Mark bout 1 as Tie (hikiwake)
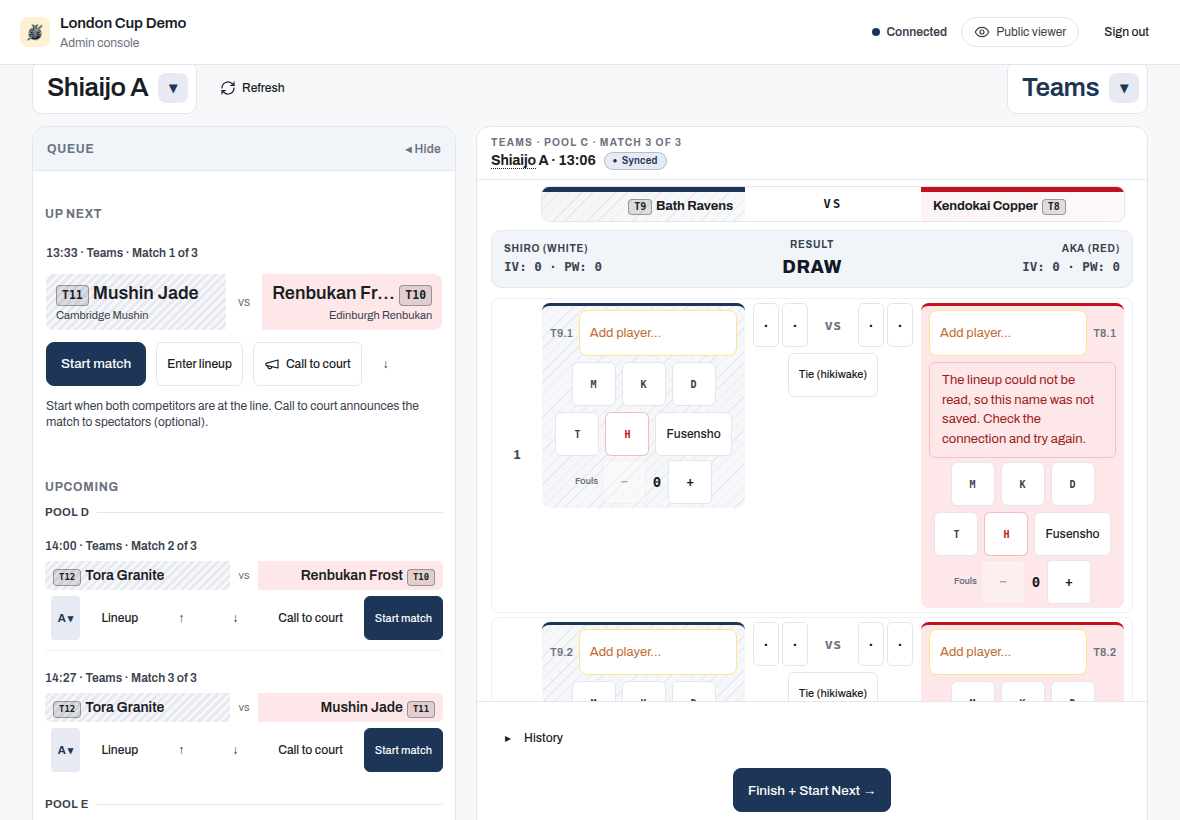Viewport: 1180px width, 820px height. coord(832,375)
